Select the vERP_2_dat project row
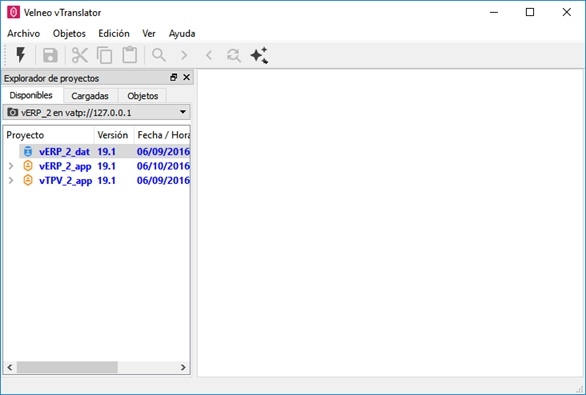This screenshot has height=395, width=586. 105,152
